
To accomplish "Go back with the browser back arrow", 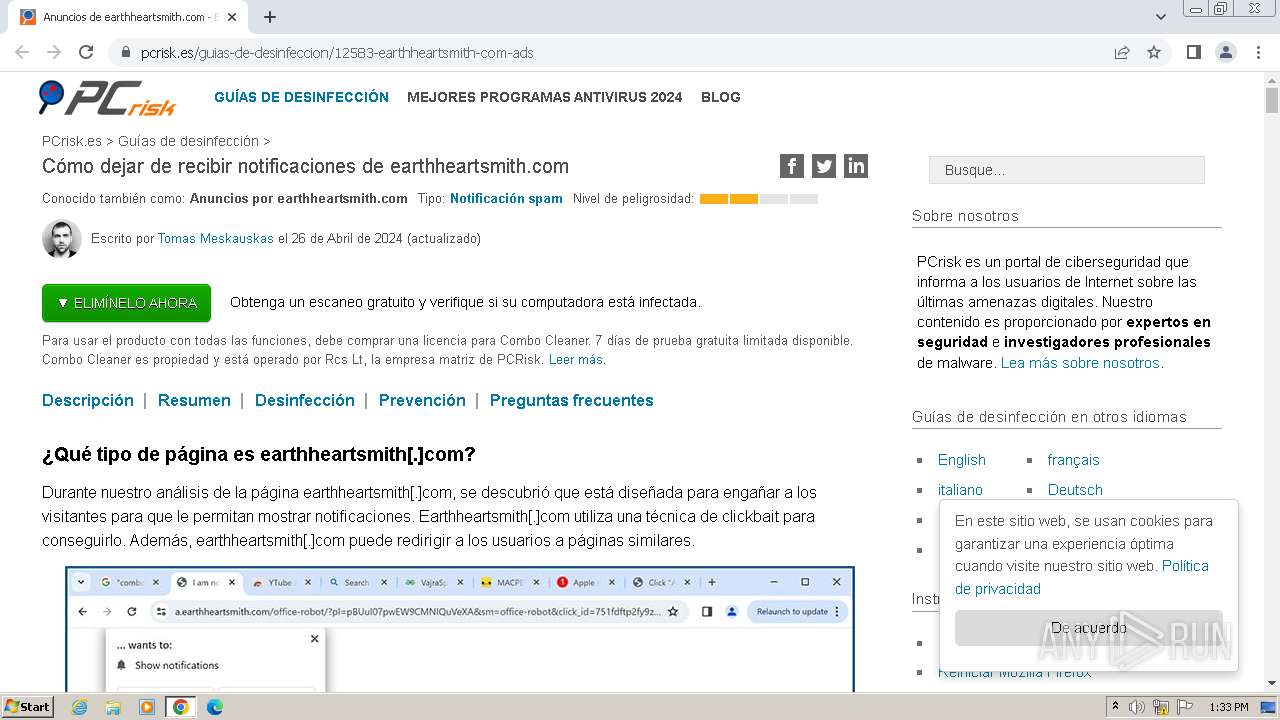I will click(x=22, y=53).
